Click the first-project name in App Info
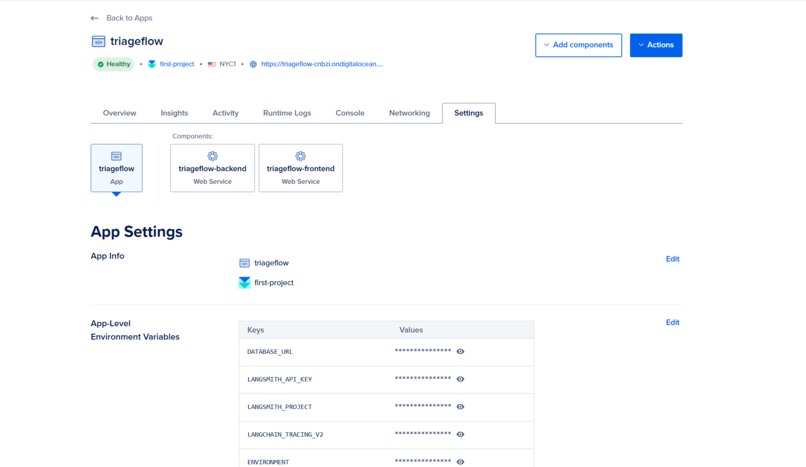The height and width of the screenshot is (467, 806). click(x=274, y=283)
